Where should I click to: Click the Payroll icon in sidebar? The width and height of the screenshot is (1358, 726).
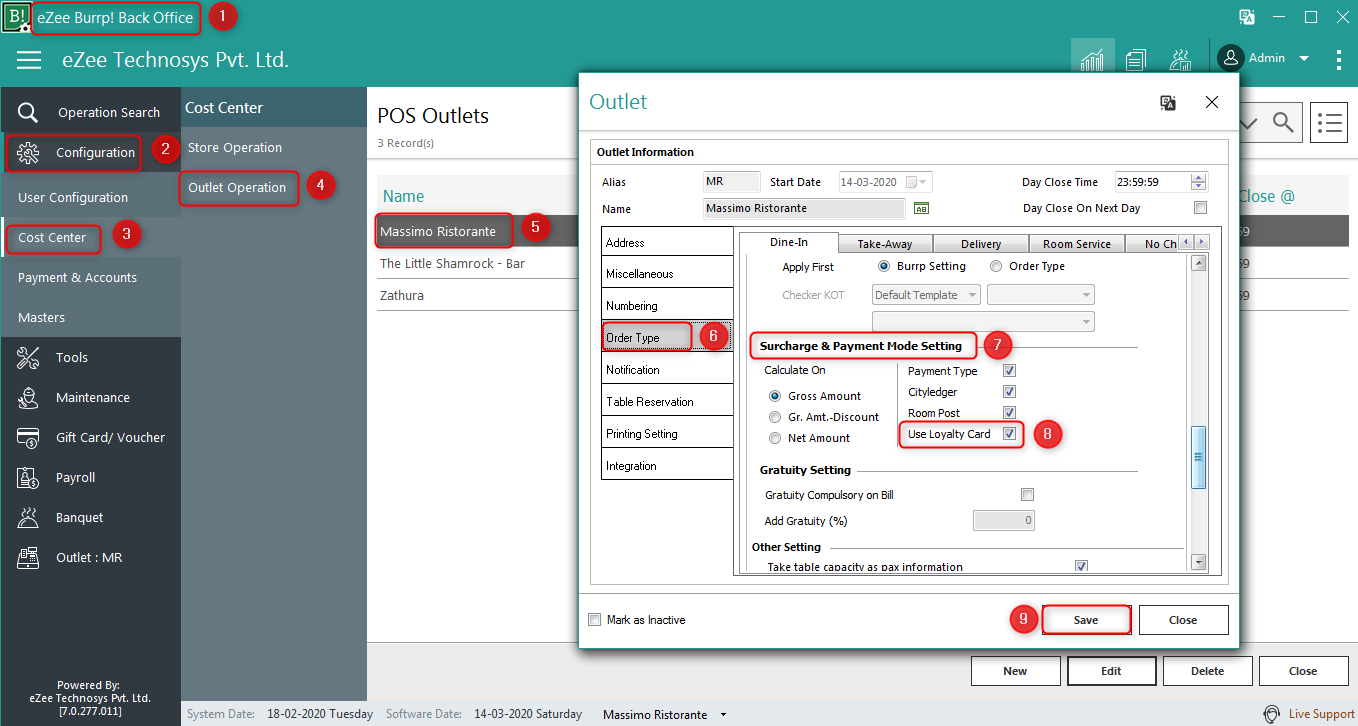28,477
